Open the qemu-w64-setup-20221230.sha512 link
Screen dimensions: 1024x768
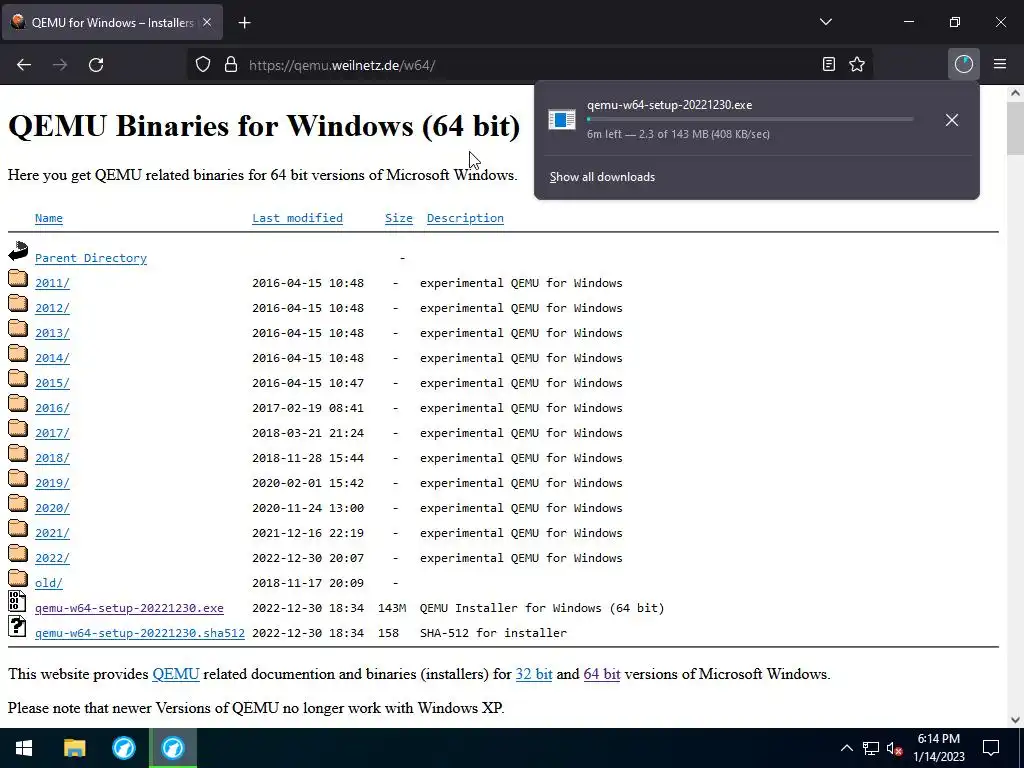pos(140,633)
